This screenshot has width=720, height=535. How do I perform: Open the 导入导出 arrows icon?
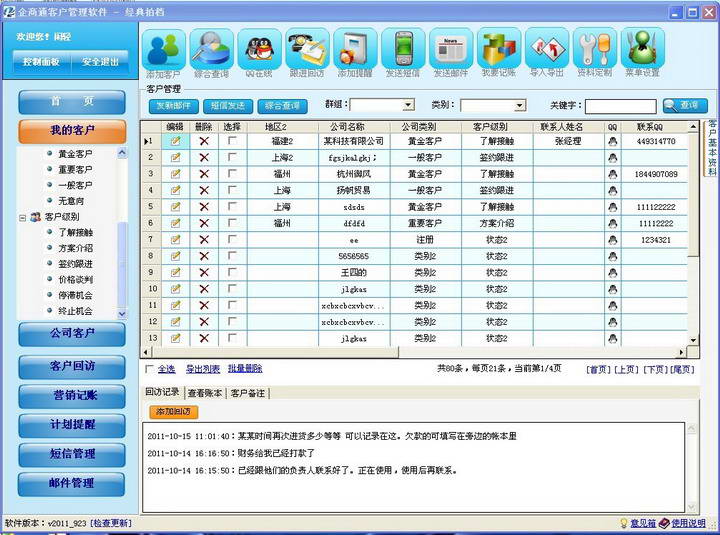click(x=546, y=49)
